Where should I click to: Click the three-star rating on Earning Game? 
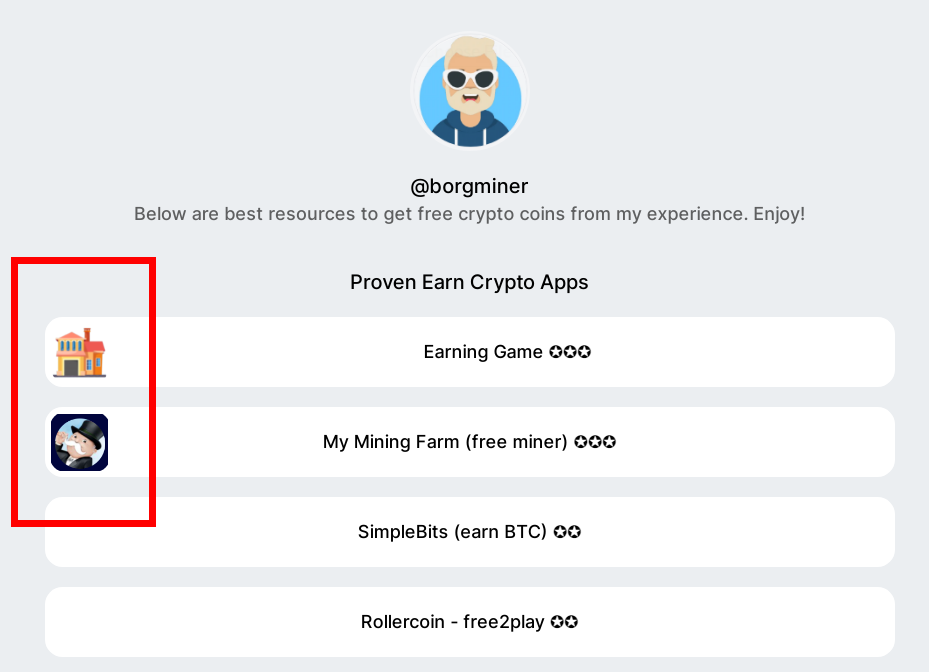(x=570, y=352)
